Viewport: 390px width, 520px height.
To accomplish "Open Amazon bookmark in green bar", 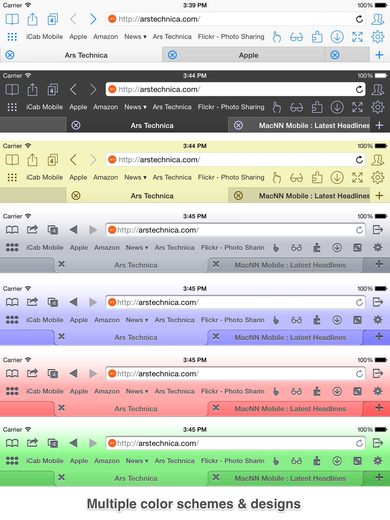I will (x=107, y=461).
